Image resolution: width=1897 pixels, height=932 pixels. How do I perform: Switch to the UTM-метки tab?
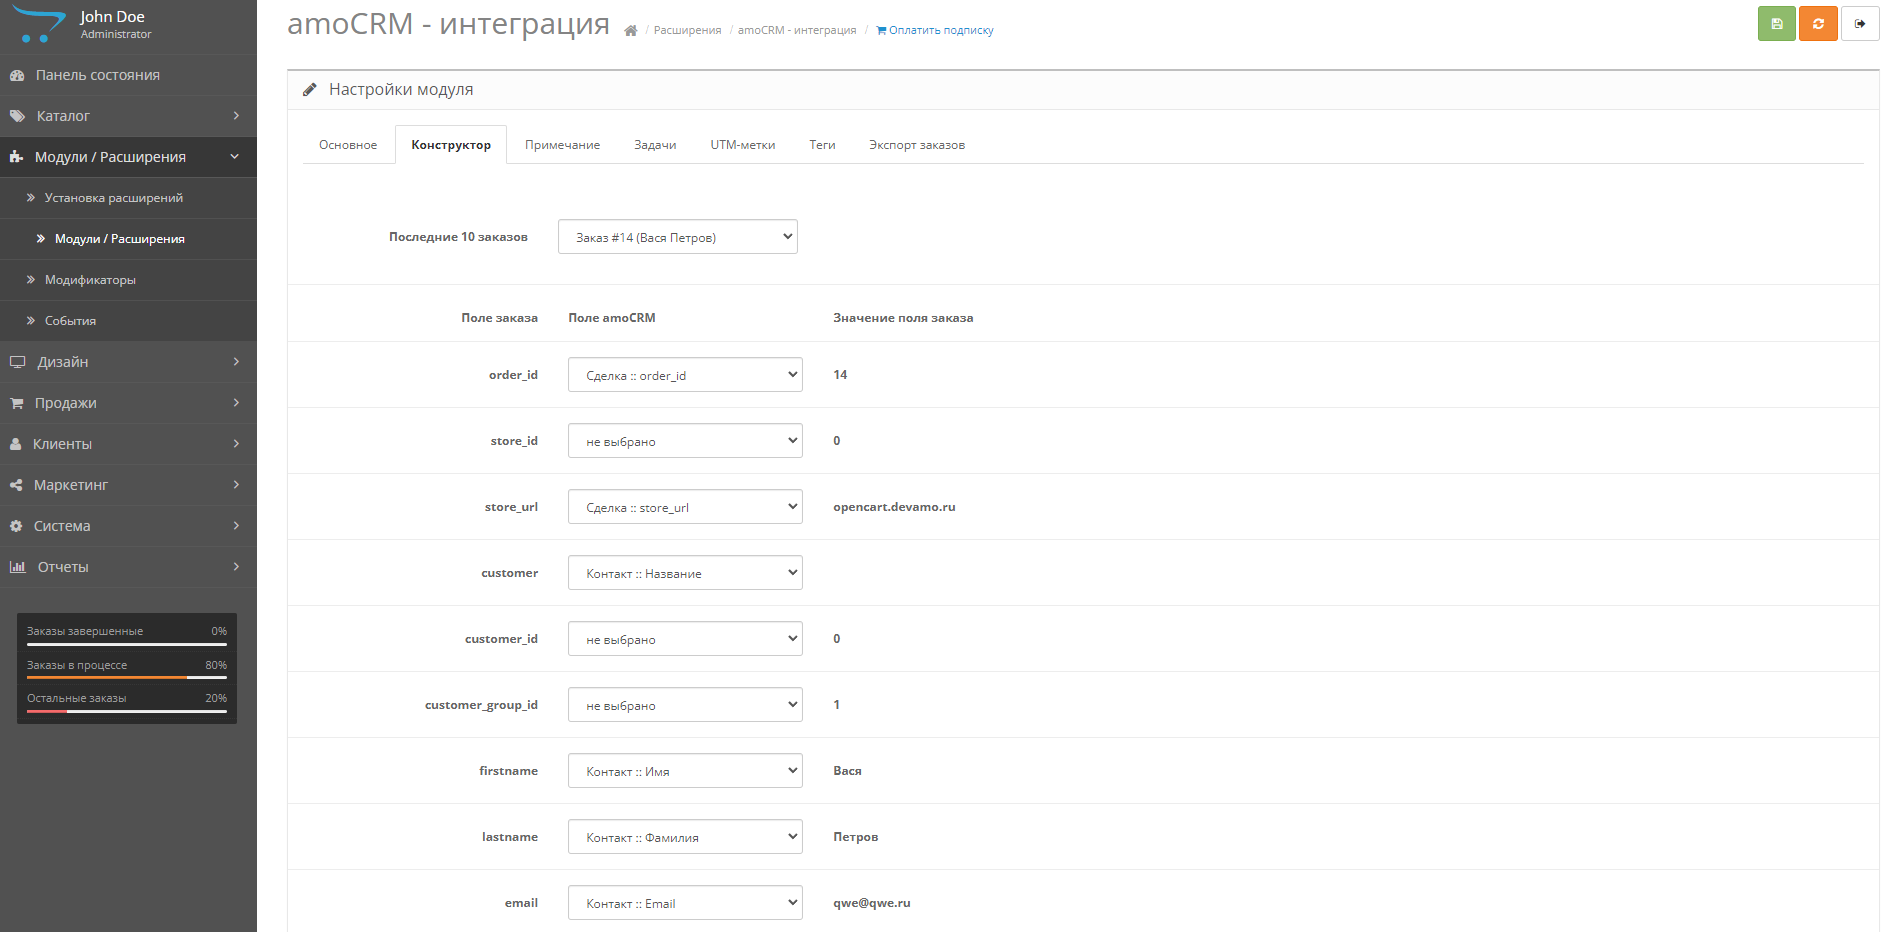click(742, 145)
